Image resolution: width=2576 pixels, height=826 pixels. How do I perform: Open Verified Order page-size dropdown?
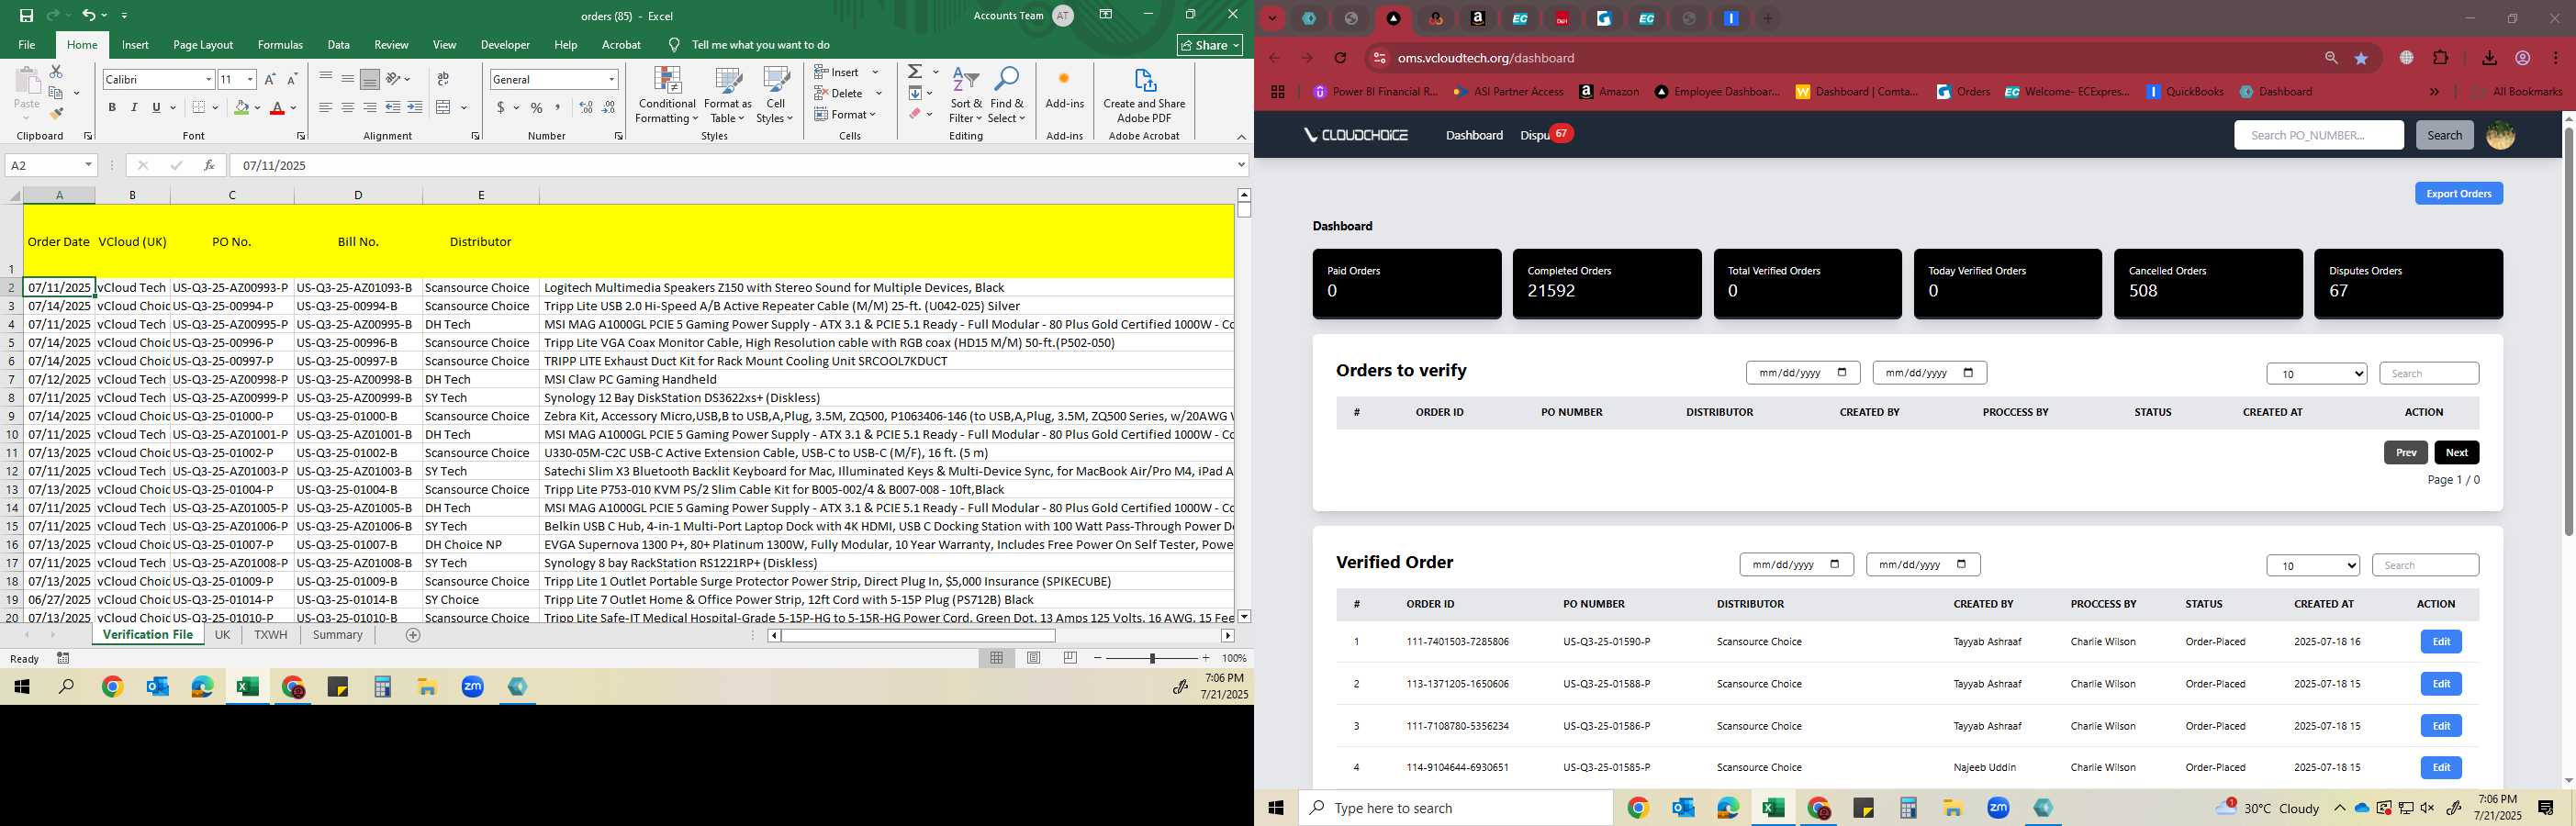(x=2313, y=565)
